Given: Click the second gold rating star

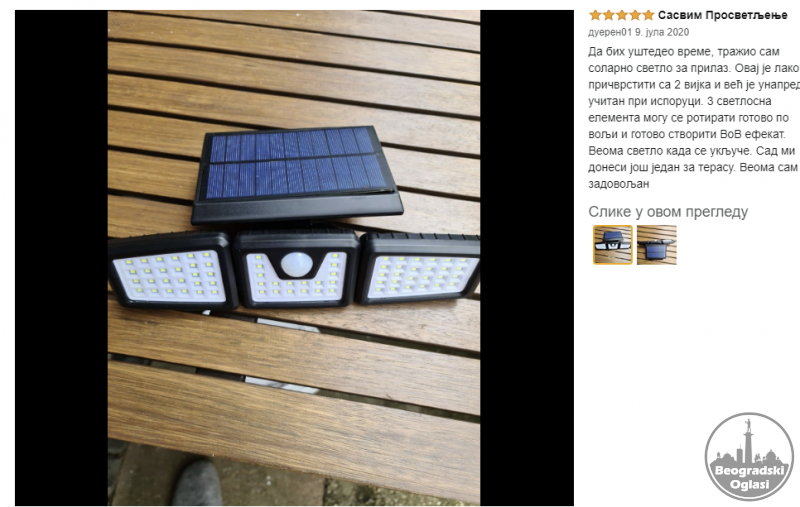Looking at the screenshot, I should tap(609, 15).
